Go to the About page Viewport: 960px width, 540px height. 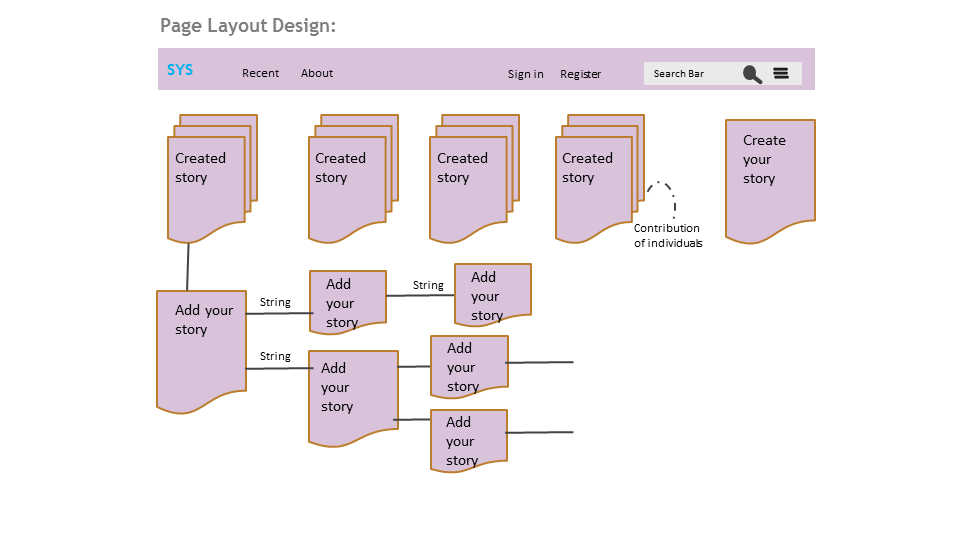[x=317, y=73]
